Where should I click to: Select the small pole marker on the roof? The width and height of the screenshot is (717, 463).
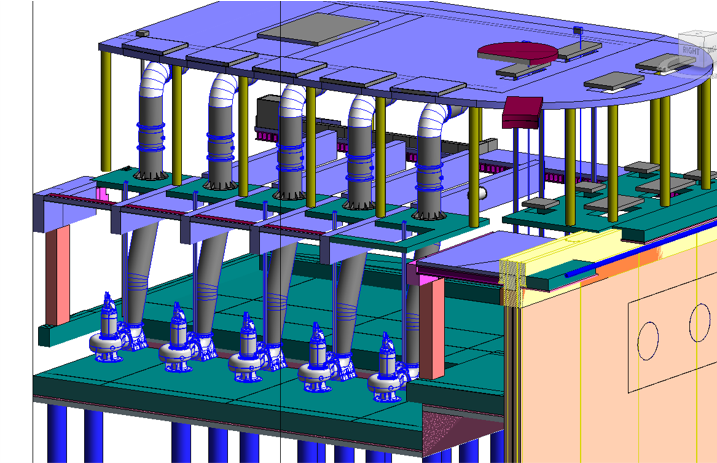577,38
